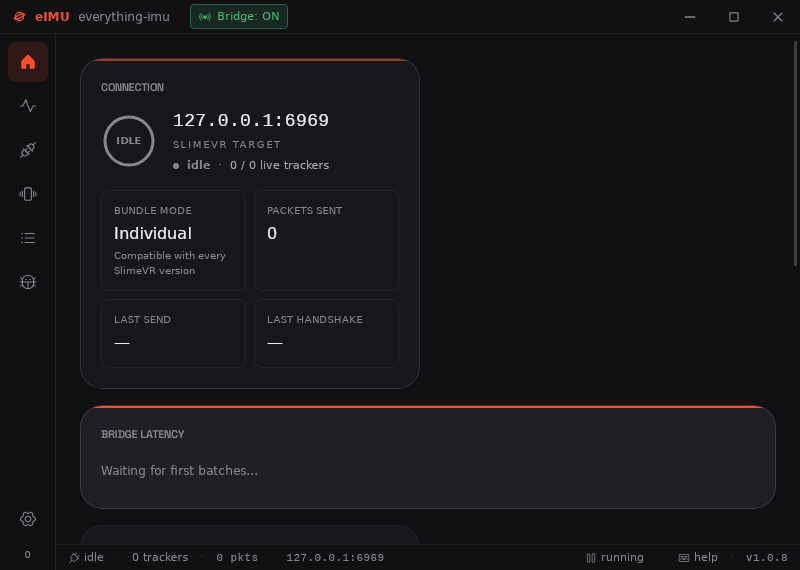Click the keyboard icon beside help

[x=684, y=558]
